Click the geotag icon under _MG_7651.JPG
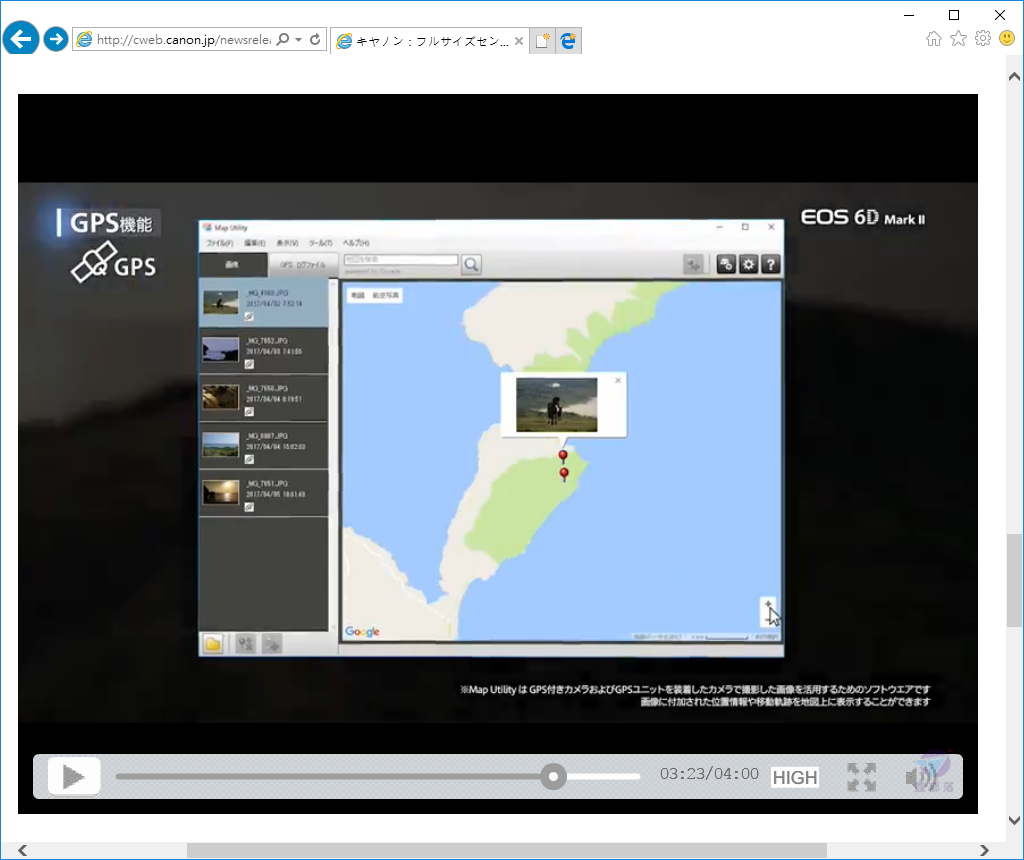Screen dimensions: 1024x860 (x=249, y=507)
